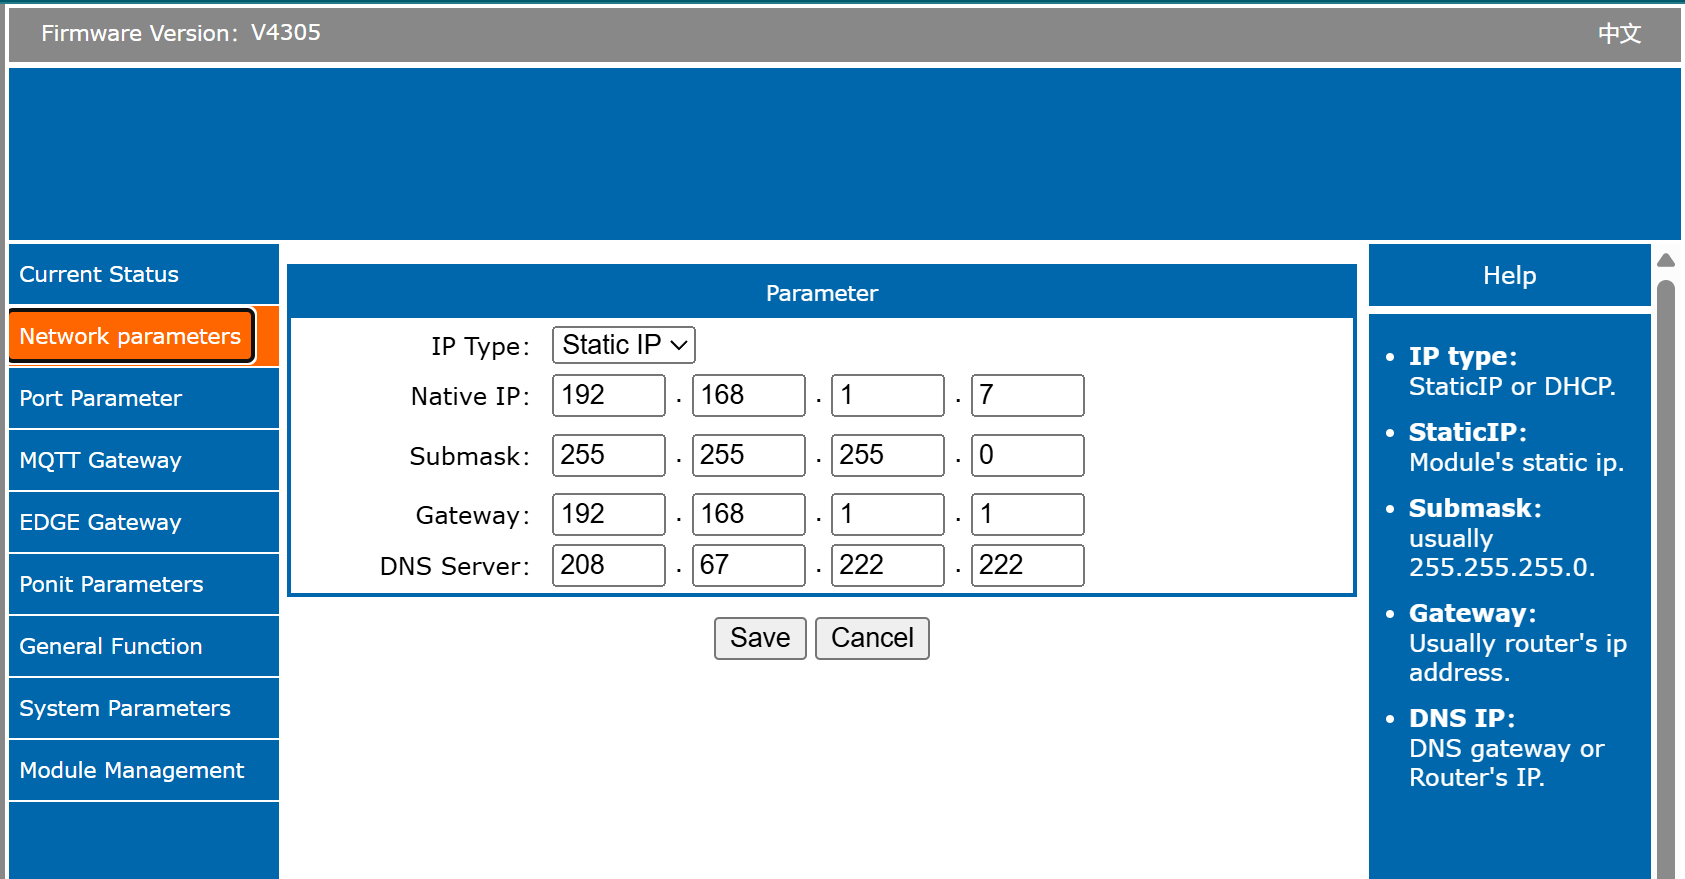The height and width of the screenshot is (879, 1685).
Task: Open General Function page
Action: click(143, 646)
